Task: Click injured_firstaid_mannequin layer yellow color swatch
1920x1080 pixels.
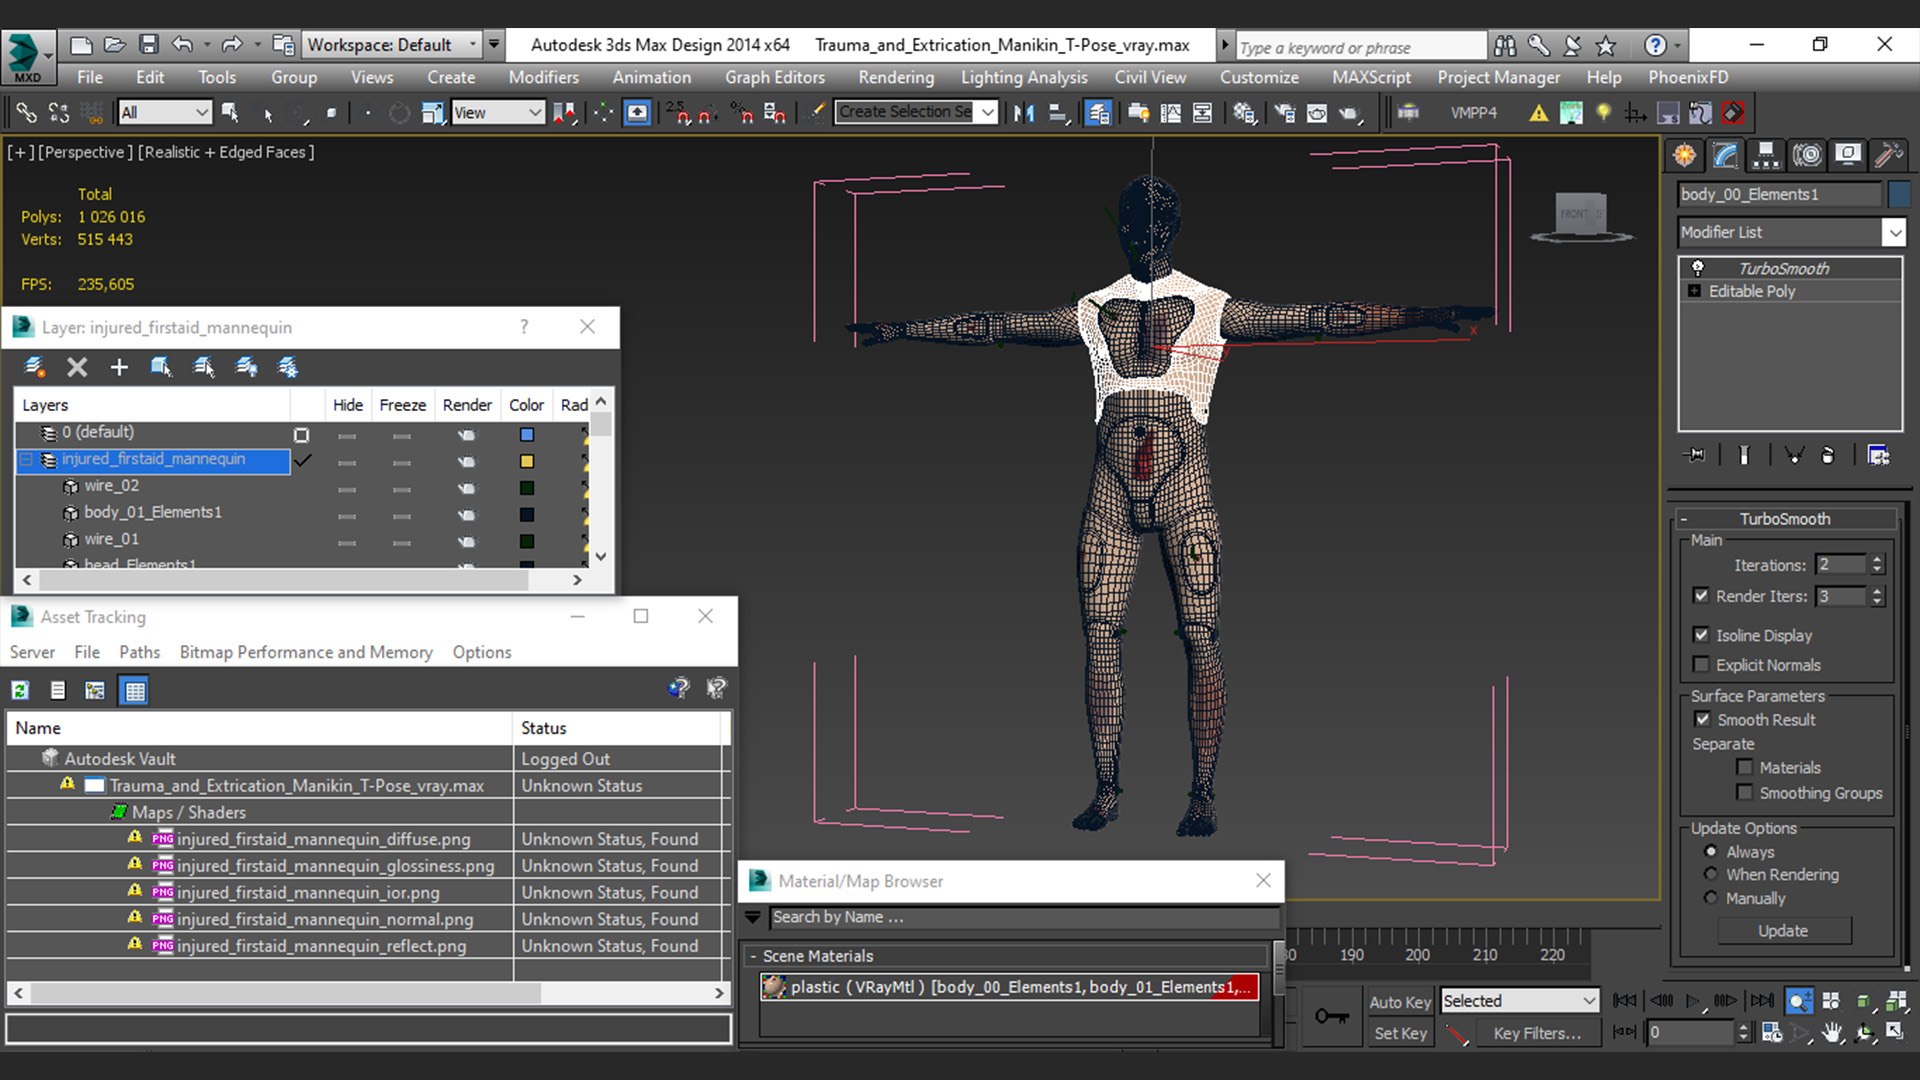Action: point(527,461)
